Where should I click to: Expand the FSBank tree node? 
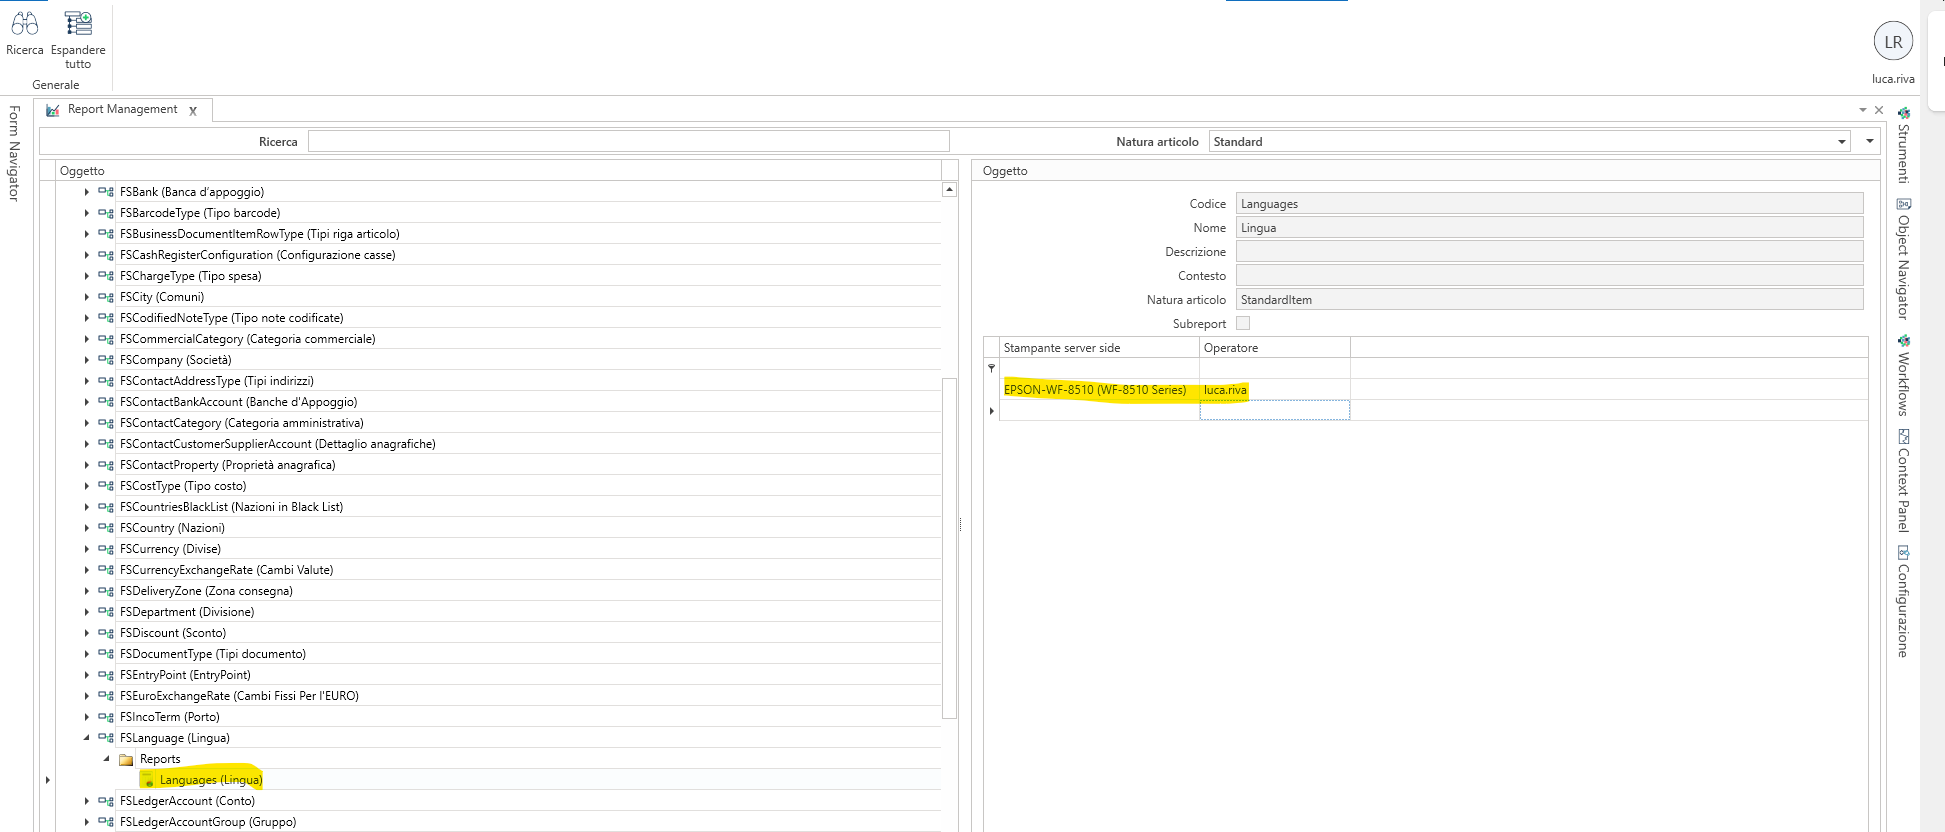click(x=86, y=192)
